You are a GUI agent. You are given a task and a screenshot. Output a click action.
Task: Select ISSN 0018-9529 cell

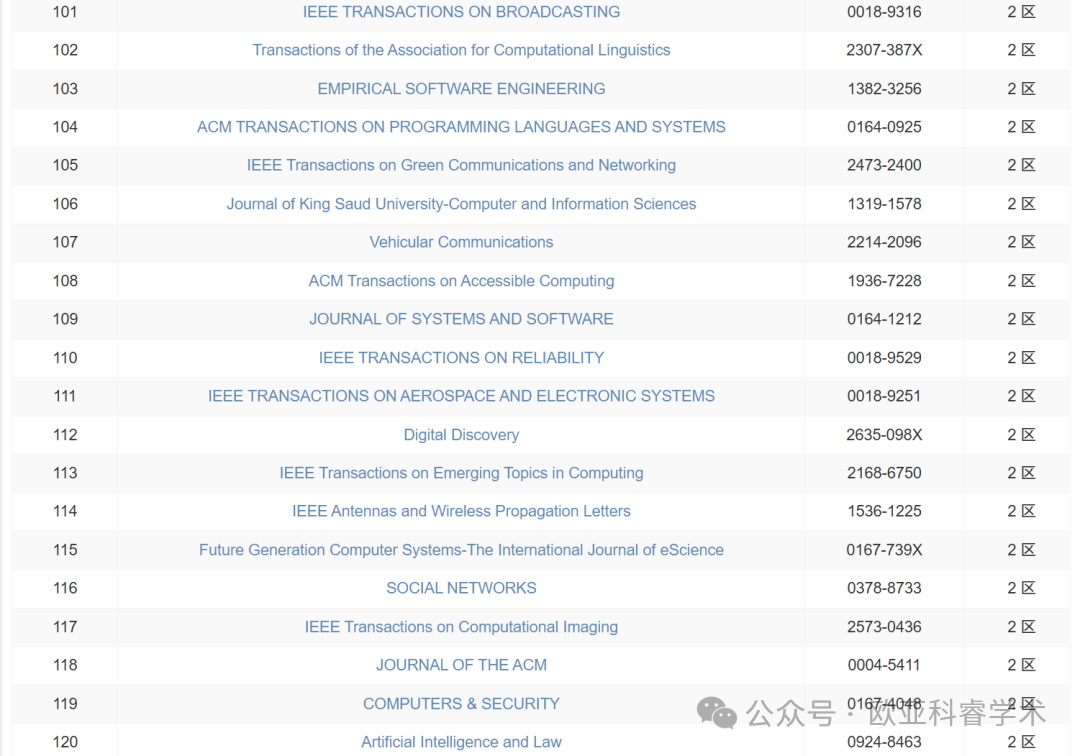(x=884, y=358)
